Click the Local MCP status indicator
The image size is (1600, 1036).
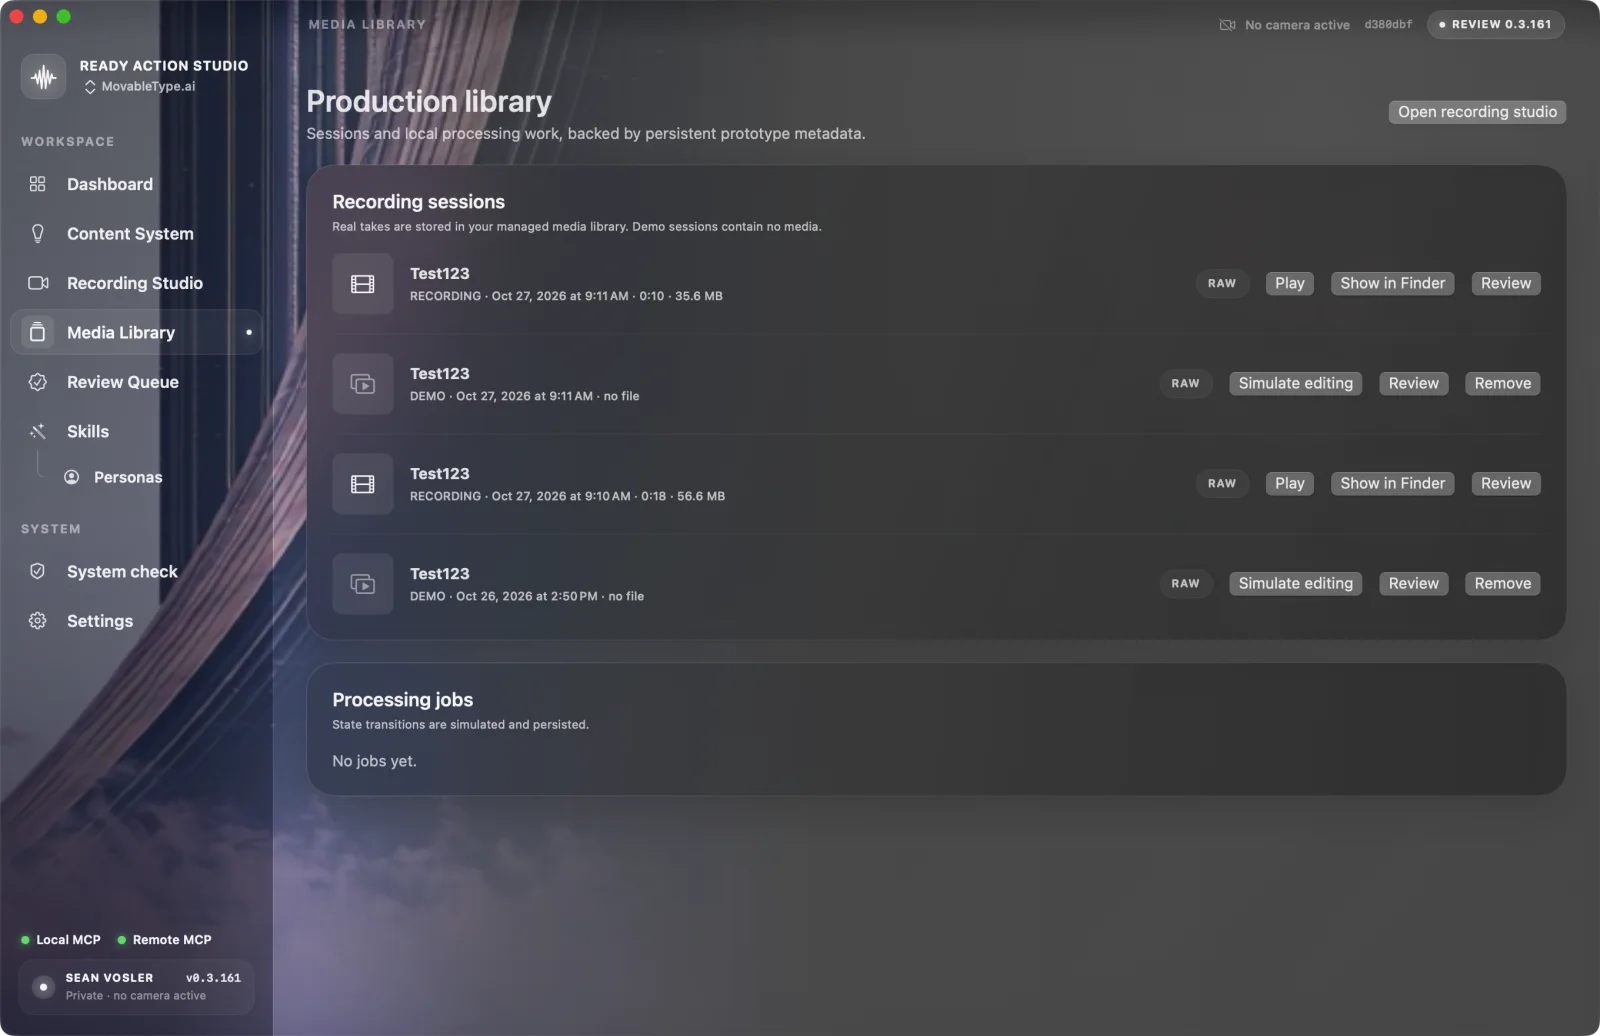coord(61,940)
